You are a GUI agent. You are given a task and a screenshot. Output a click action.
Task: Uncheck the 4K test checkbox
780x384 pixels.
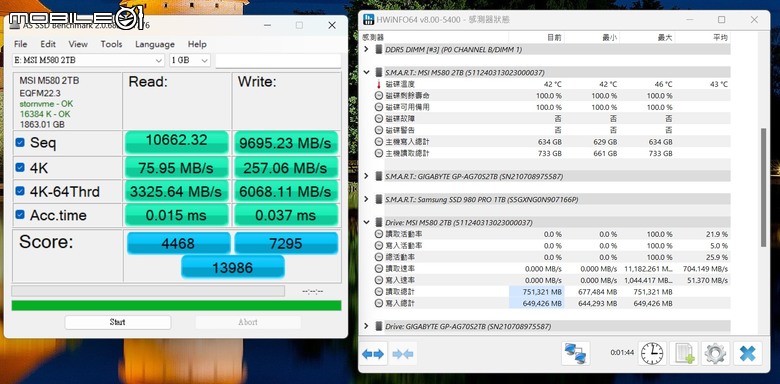pos(20,168)
